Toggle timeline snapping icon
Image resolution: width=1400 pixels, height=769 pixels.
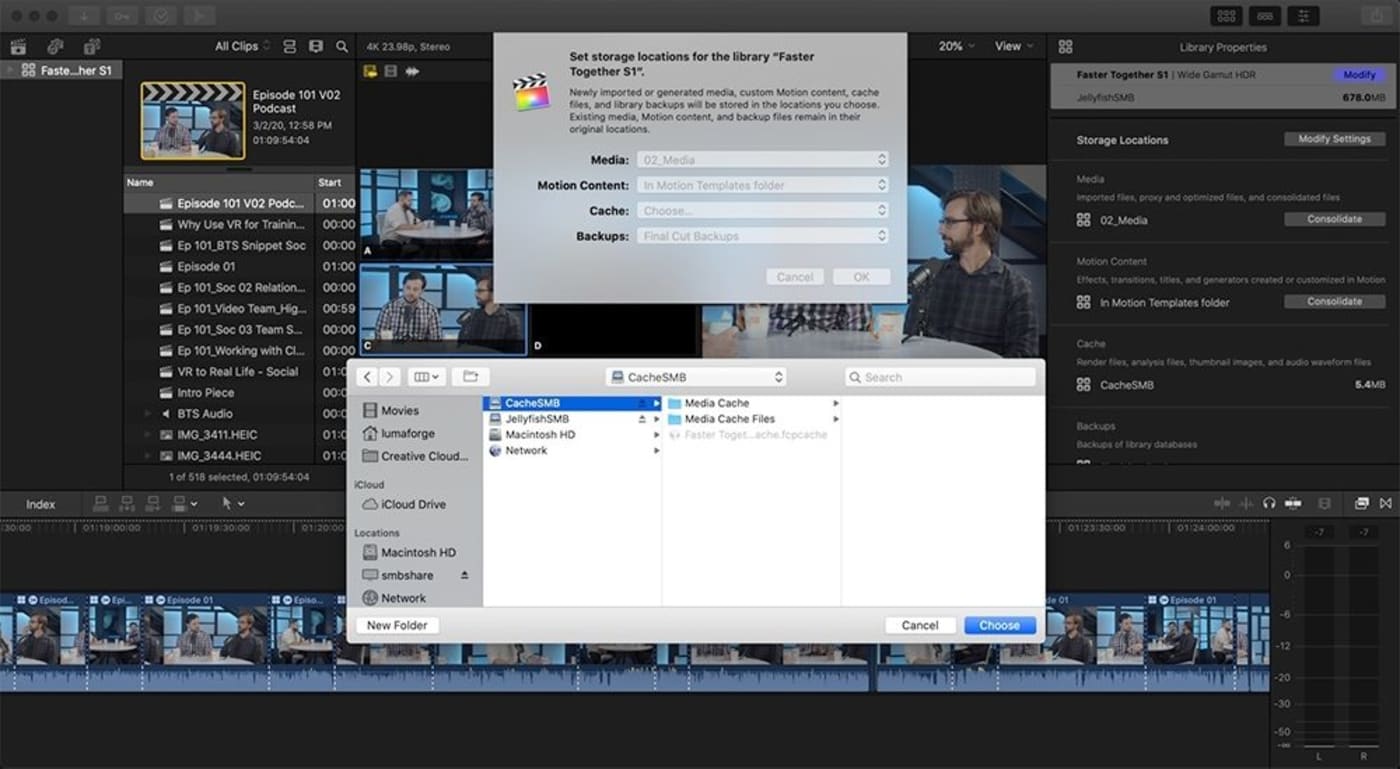pyautogui.click(x=1293, y=504)
